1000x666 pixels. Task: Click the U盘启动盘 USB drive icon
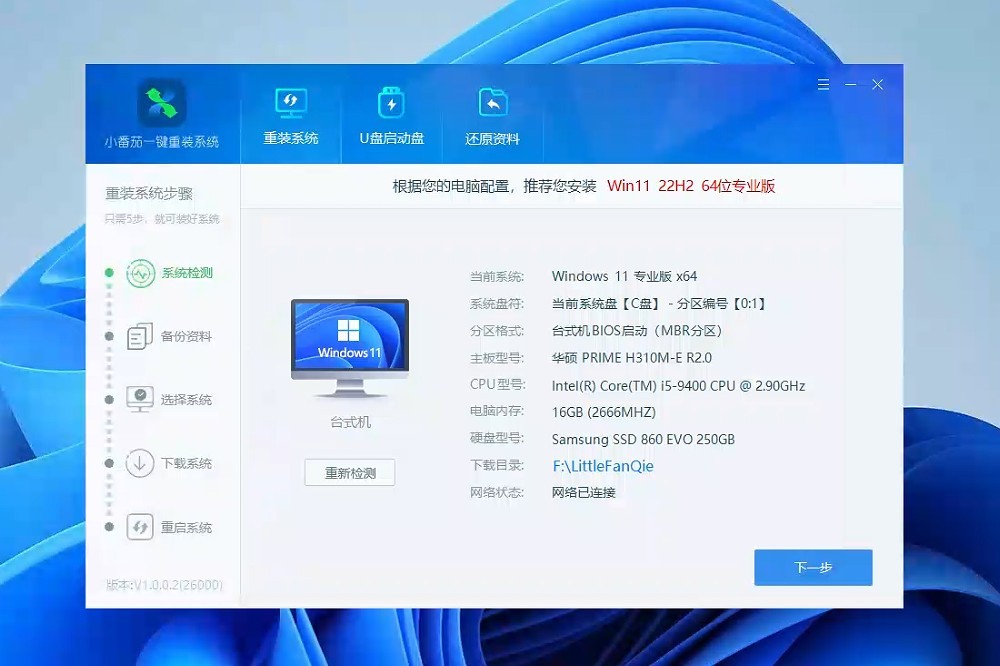pos(390,100)
